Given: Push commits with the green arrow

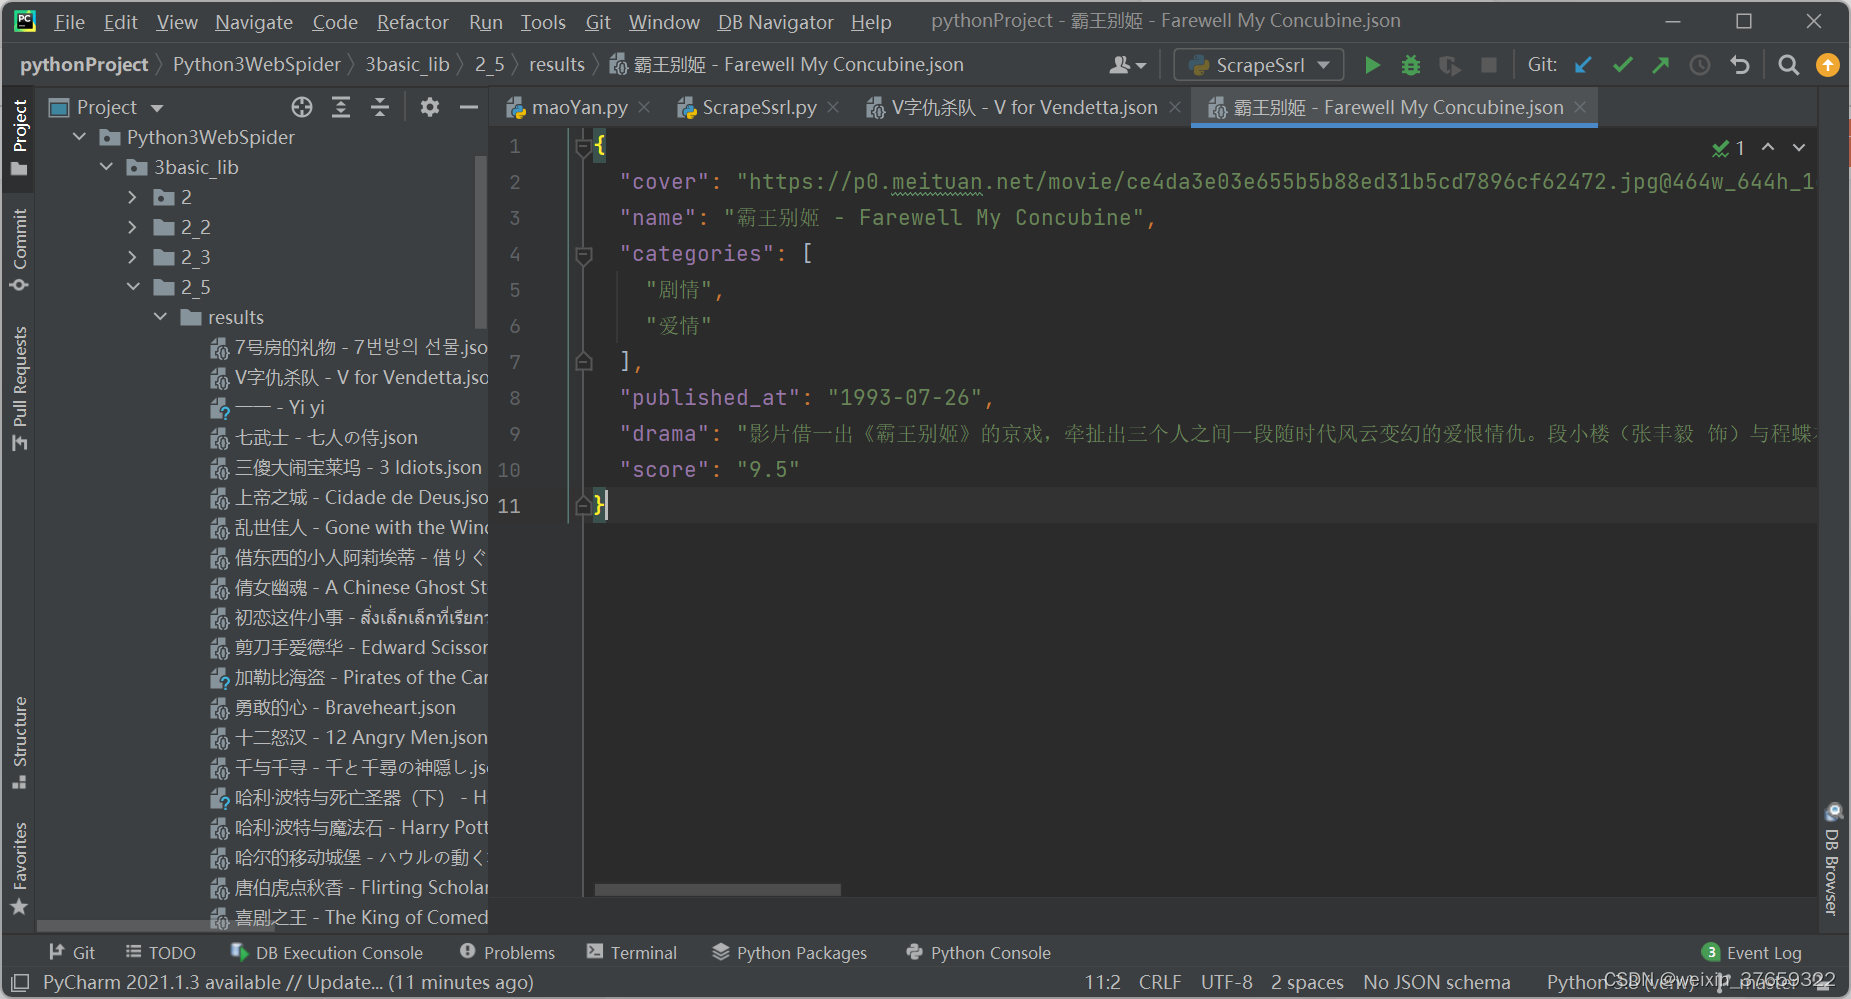Looking at the screenshot, I should coord(1661,65).
